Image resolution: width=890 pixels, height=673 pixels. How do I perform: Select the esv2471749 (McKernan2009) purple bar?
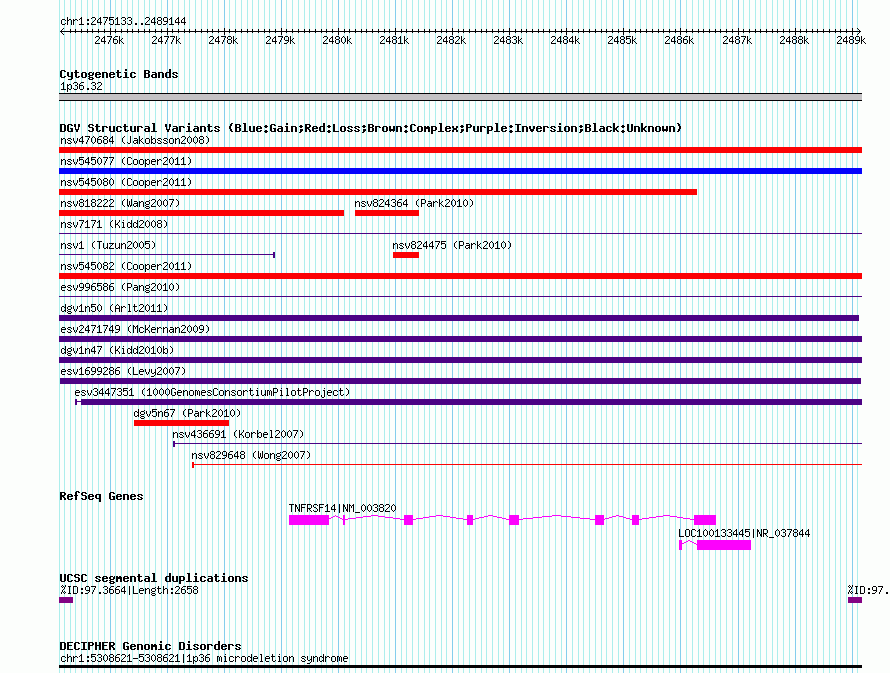(x=460, y=339)
